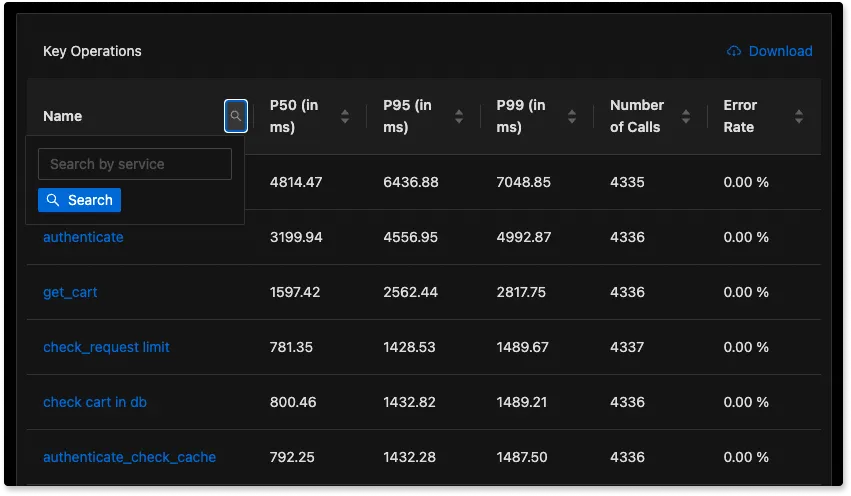The width and height of the screenshot is (851, 496).
Task: Click the P99 value 4992.87
Action: (524, 237)
